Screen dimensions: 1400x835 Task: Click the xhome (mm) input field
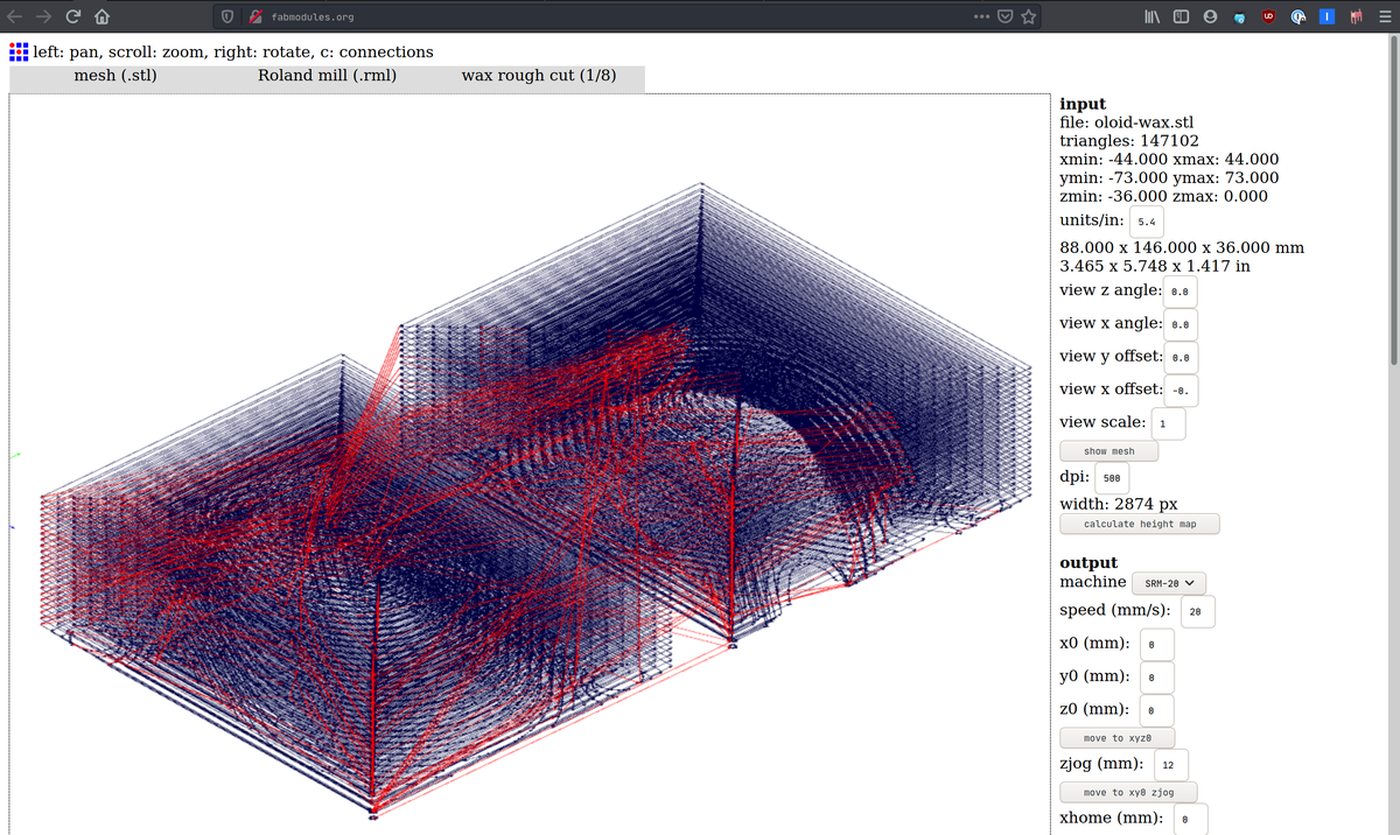tap(1190, 819)
